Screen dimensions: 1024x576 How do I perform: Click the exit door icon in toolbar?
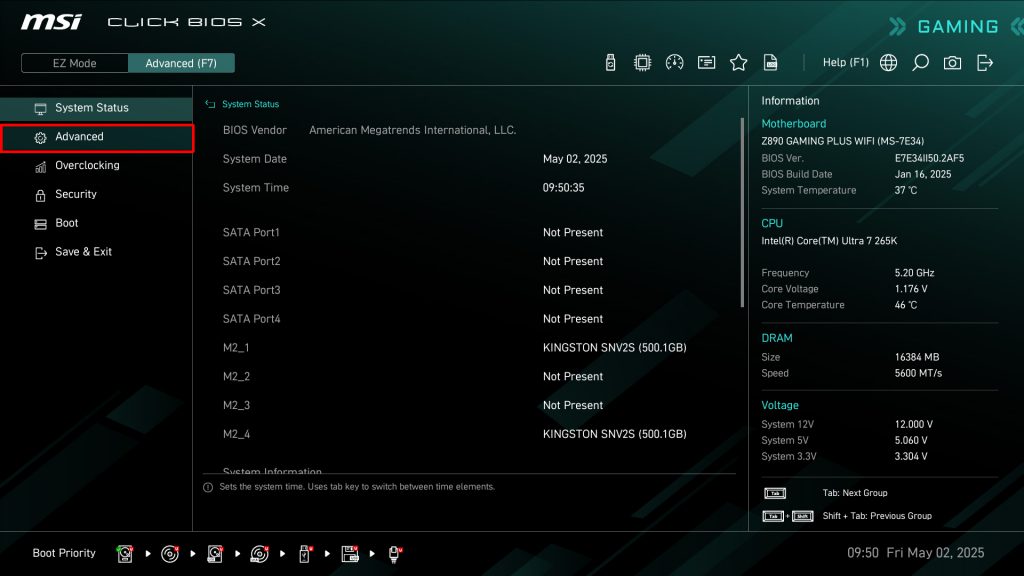coord(985,63)
